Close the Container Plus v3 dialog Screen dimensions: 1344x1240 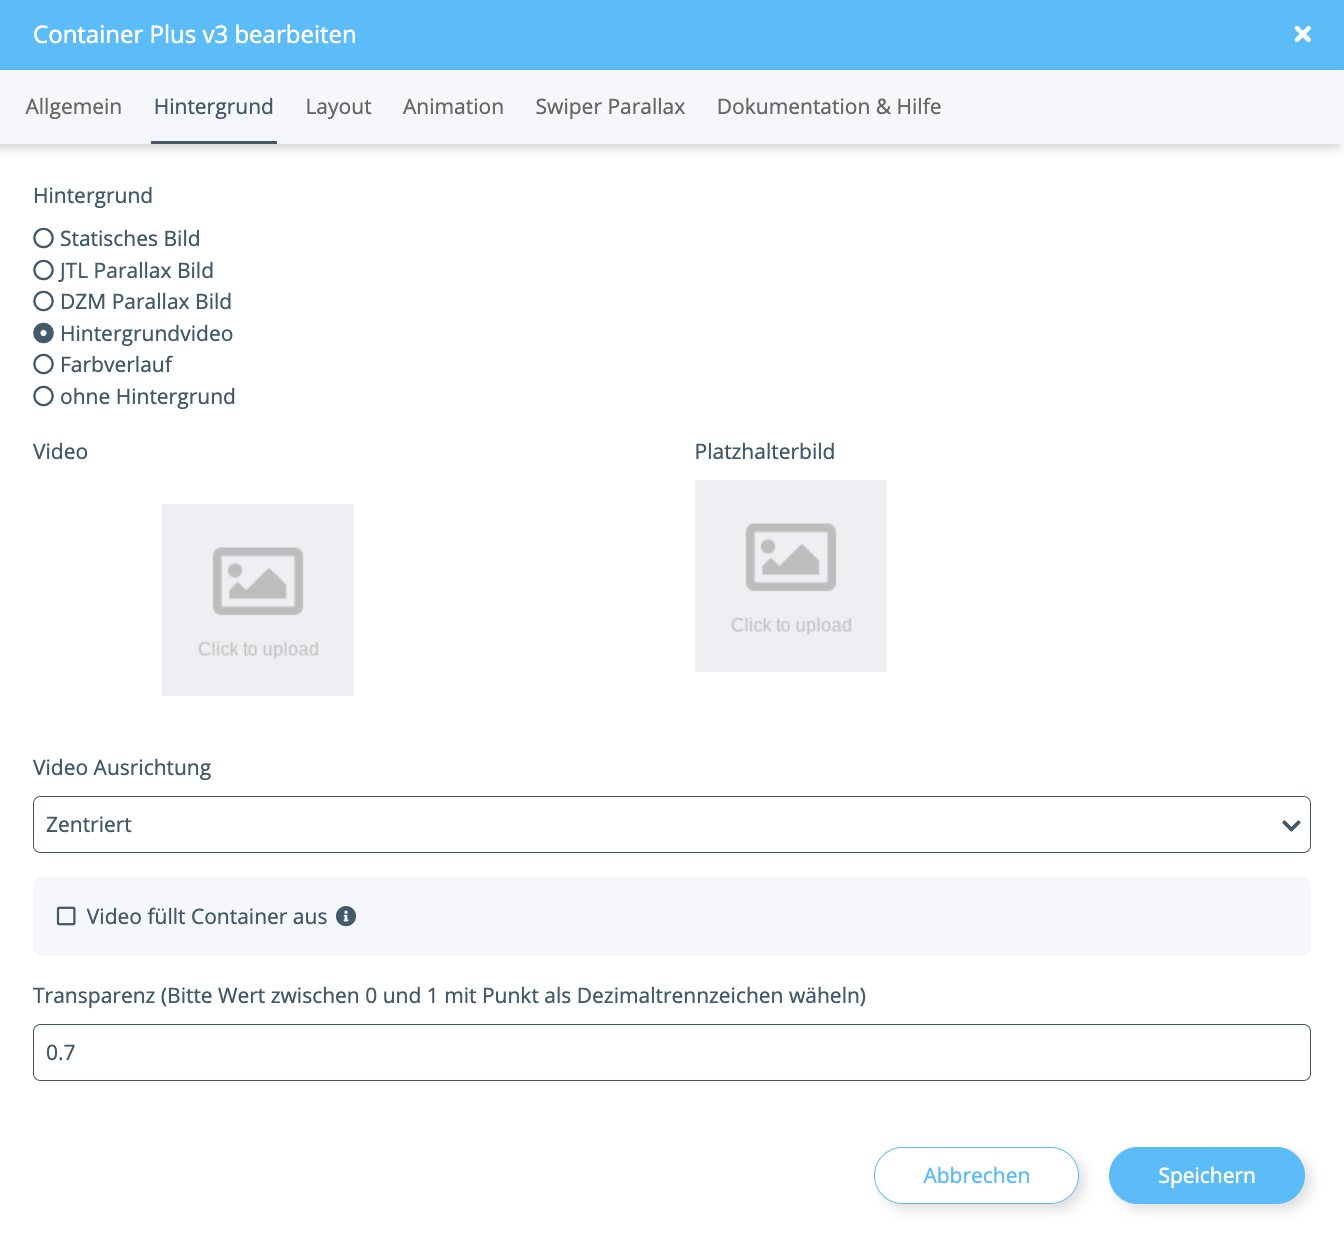click(1302, 34)
